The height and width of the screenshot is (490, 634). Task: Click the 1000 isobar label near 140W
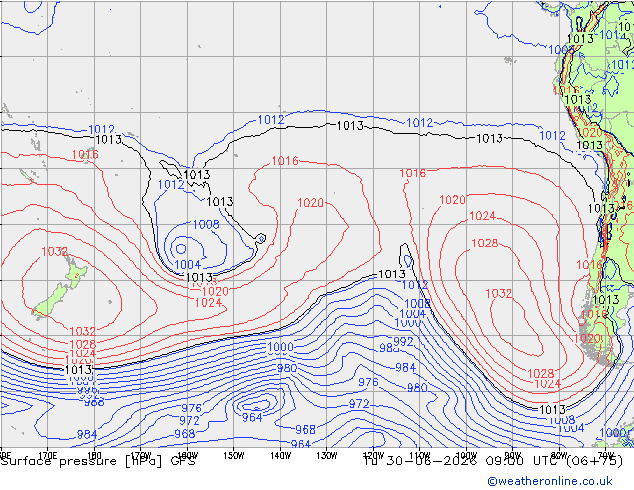pyautogui.click(x=280, y=347)
